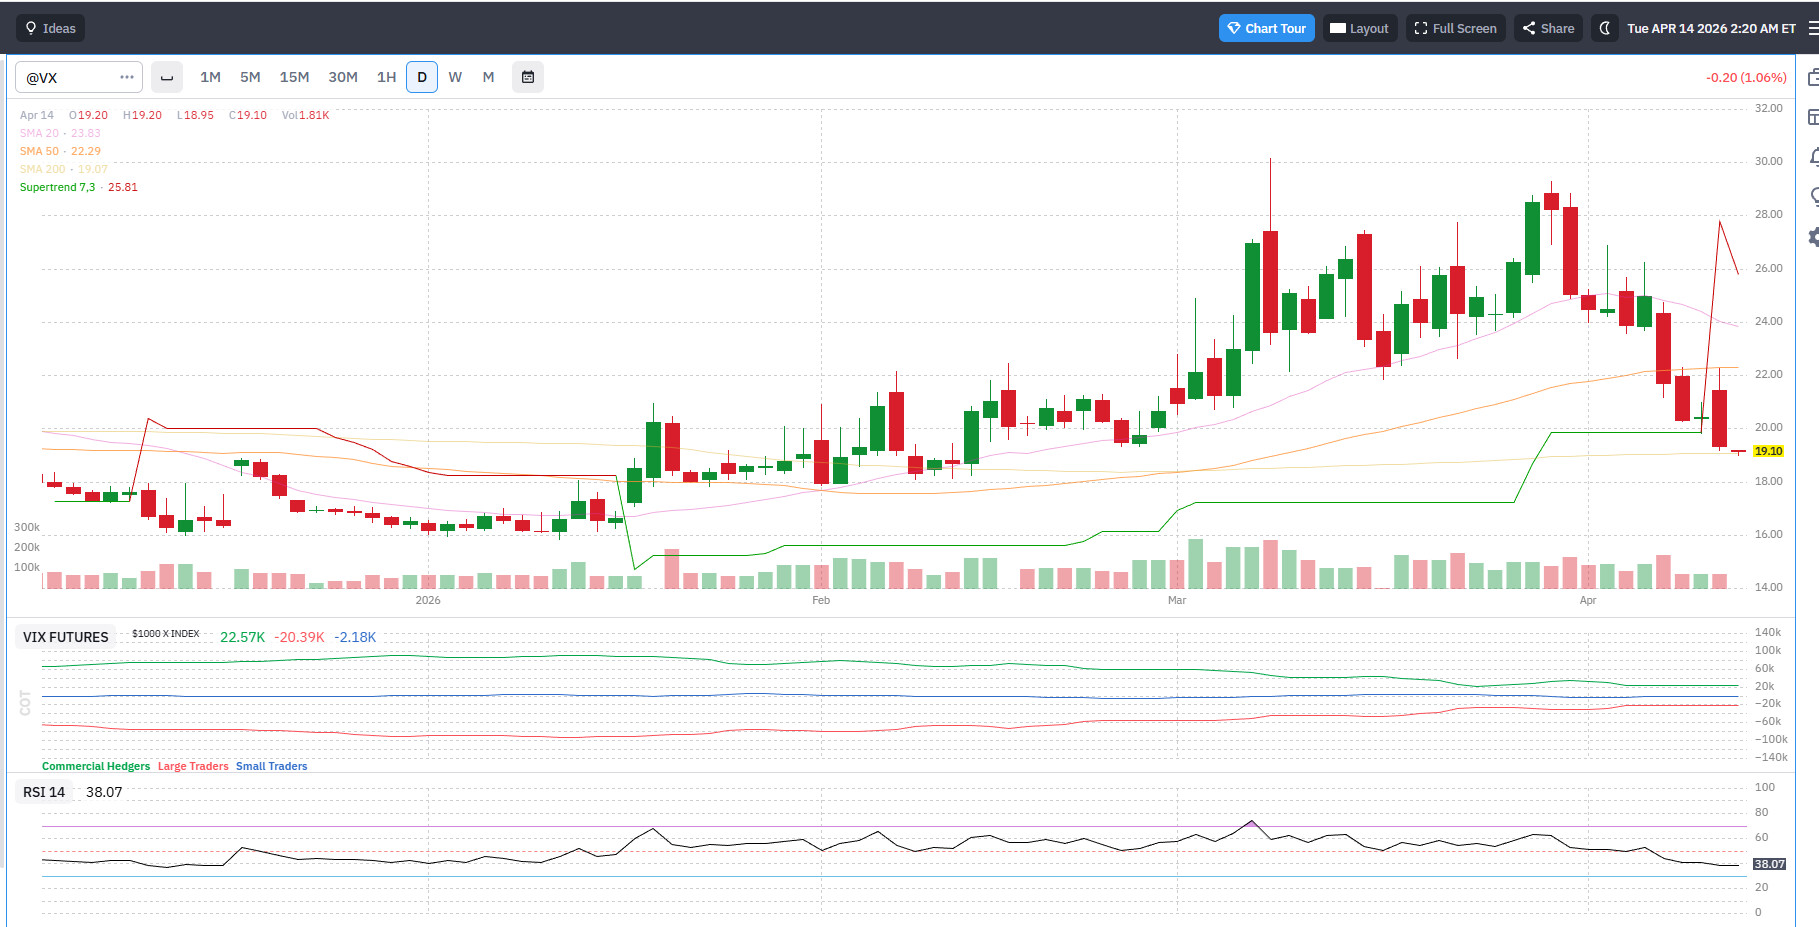Open the Layout dropdown
This screenshot has width=1819, height=927.
point(1359,28)
